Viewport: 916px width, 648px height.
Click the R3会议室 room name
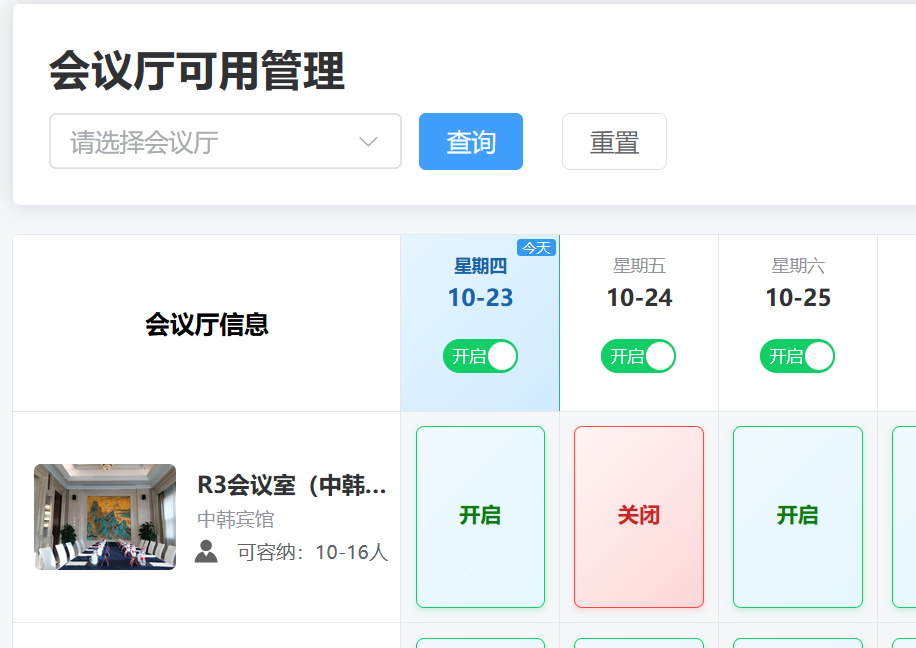(291, 486)
